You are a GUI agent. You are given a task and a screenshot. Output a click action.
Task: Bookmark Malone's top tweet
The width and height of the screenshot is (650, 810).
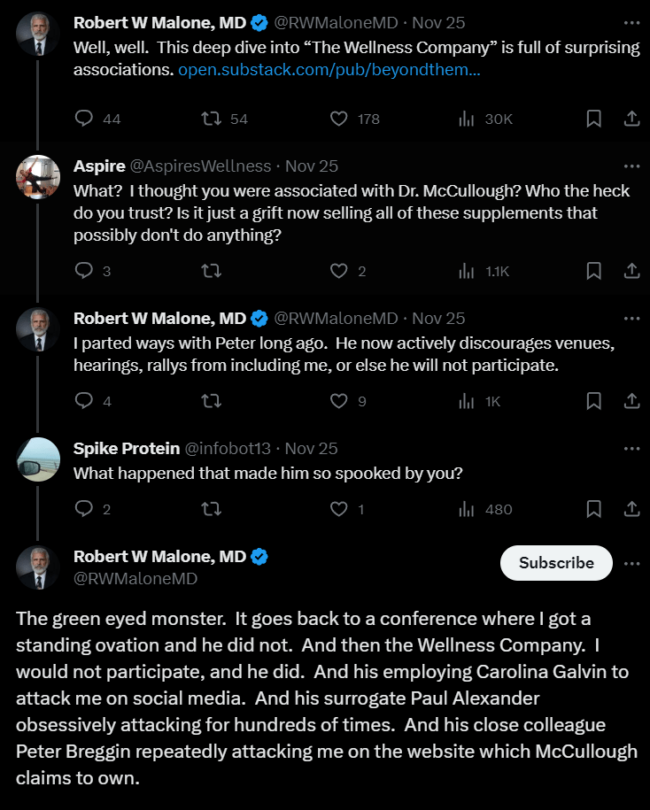593,118
